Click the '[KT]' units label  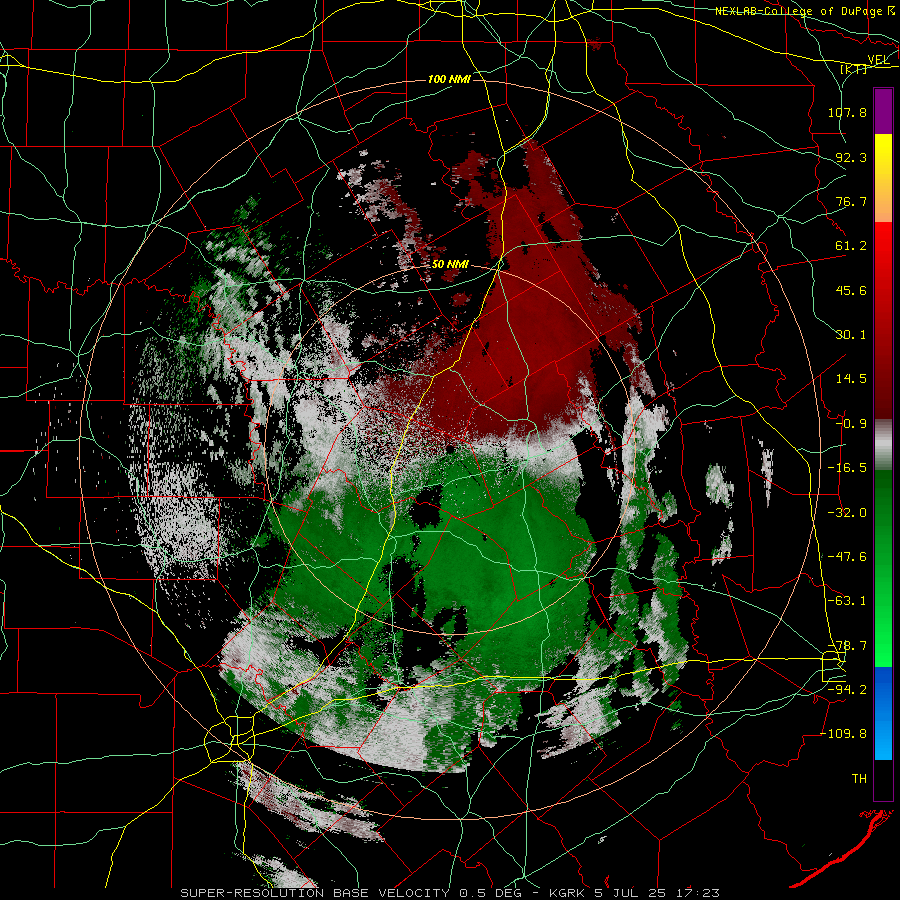click(x=854, y=69)
